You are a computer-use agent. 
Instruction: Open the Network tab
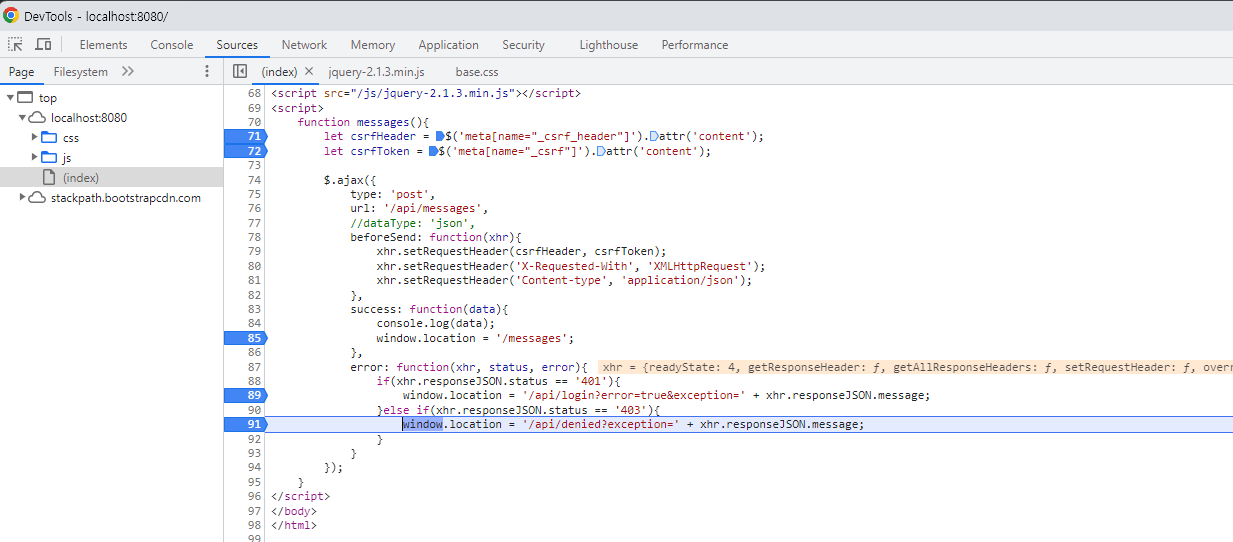[304, 45]
